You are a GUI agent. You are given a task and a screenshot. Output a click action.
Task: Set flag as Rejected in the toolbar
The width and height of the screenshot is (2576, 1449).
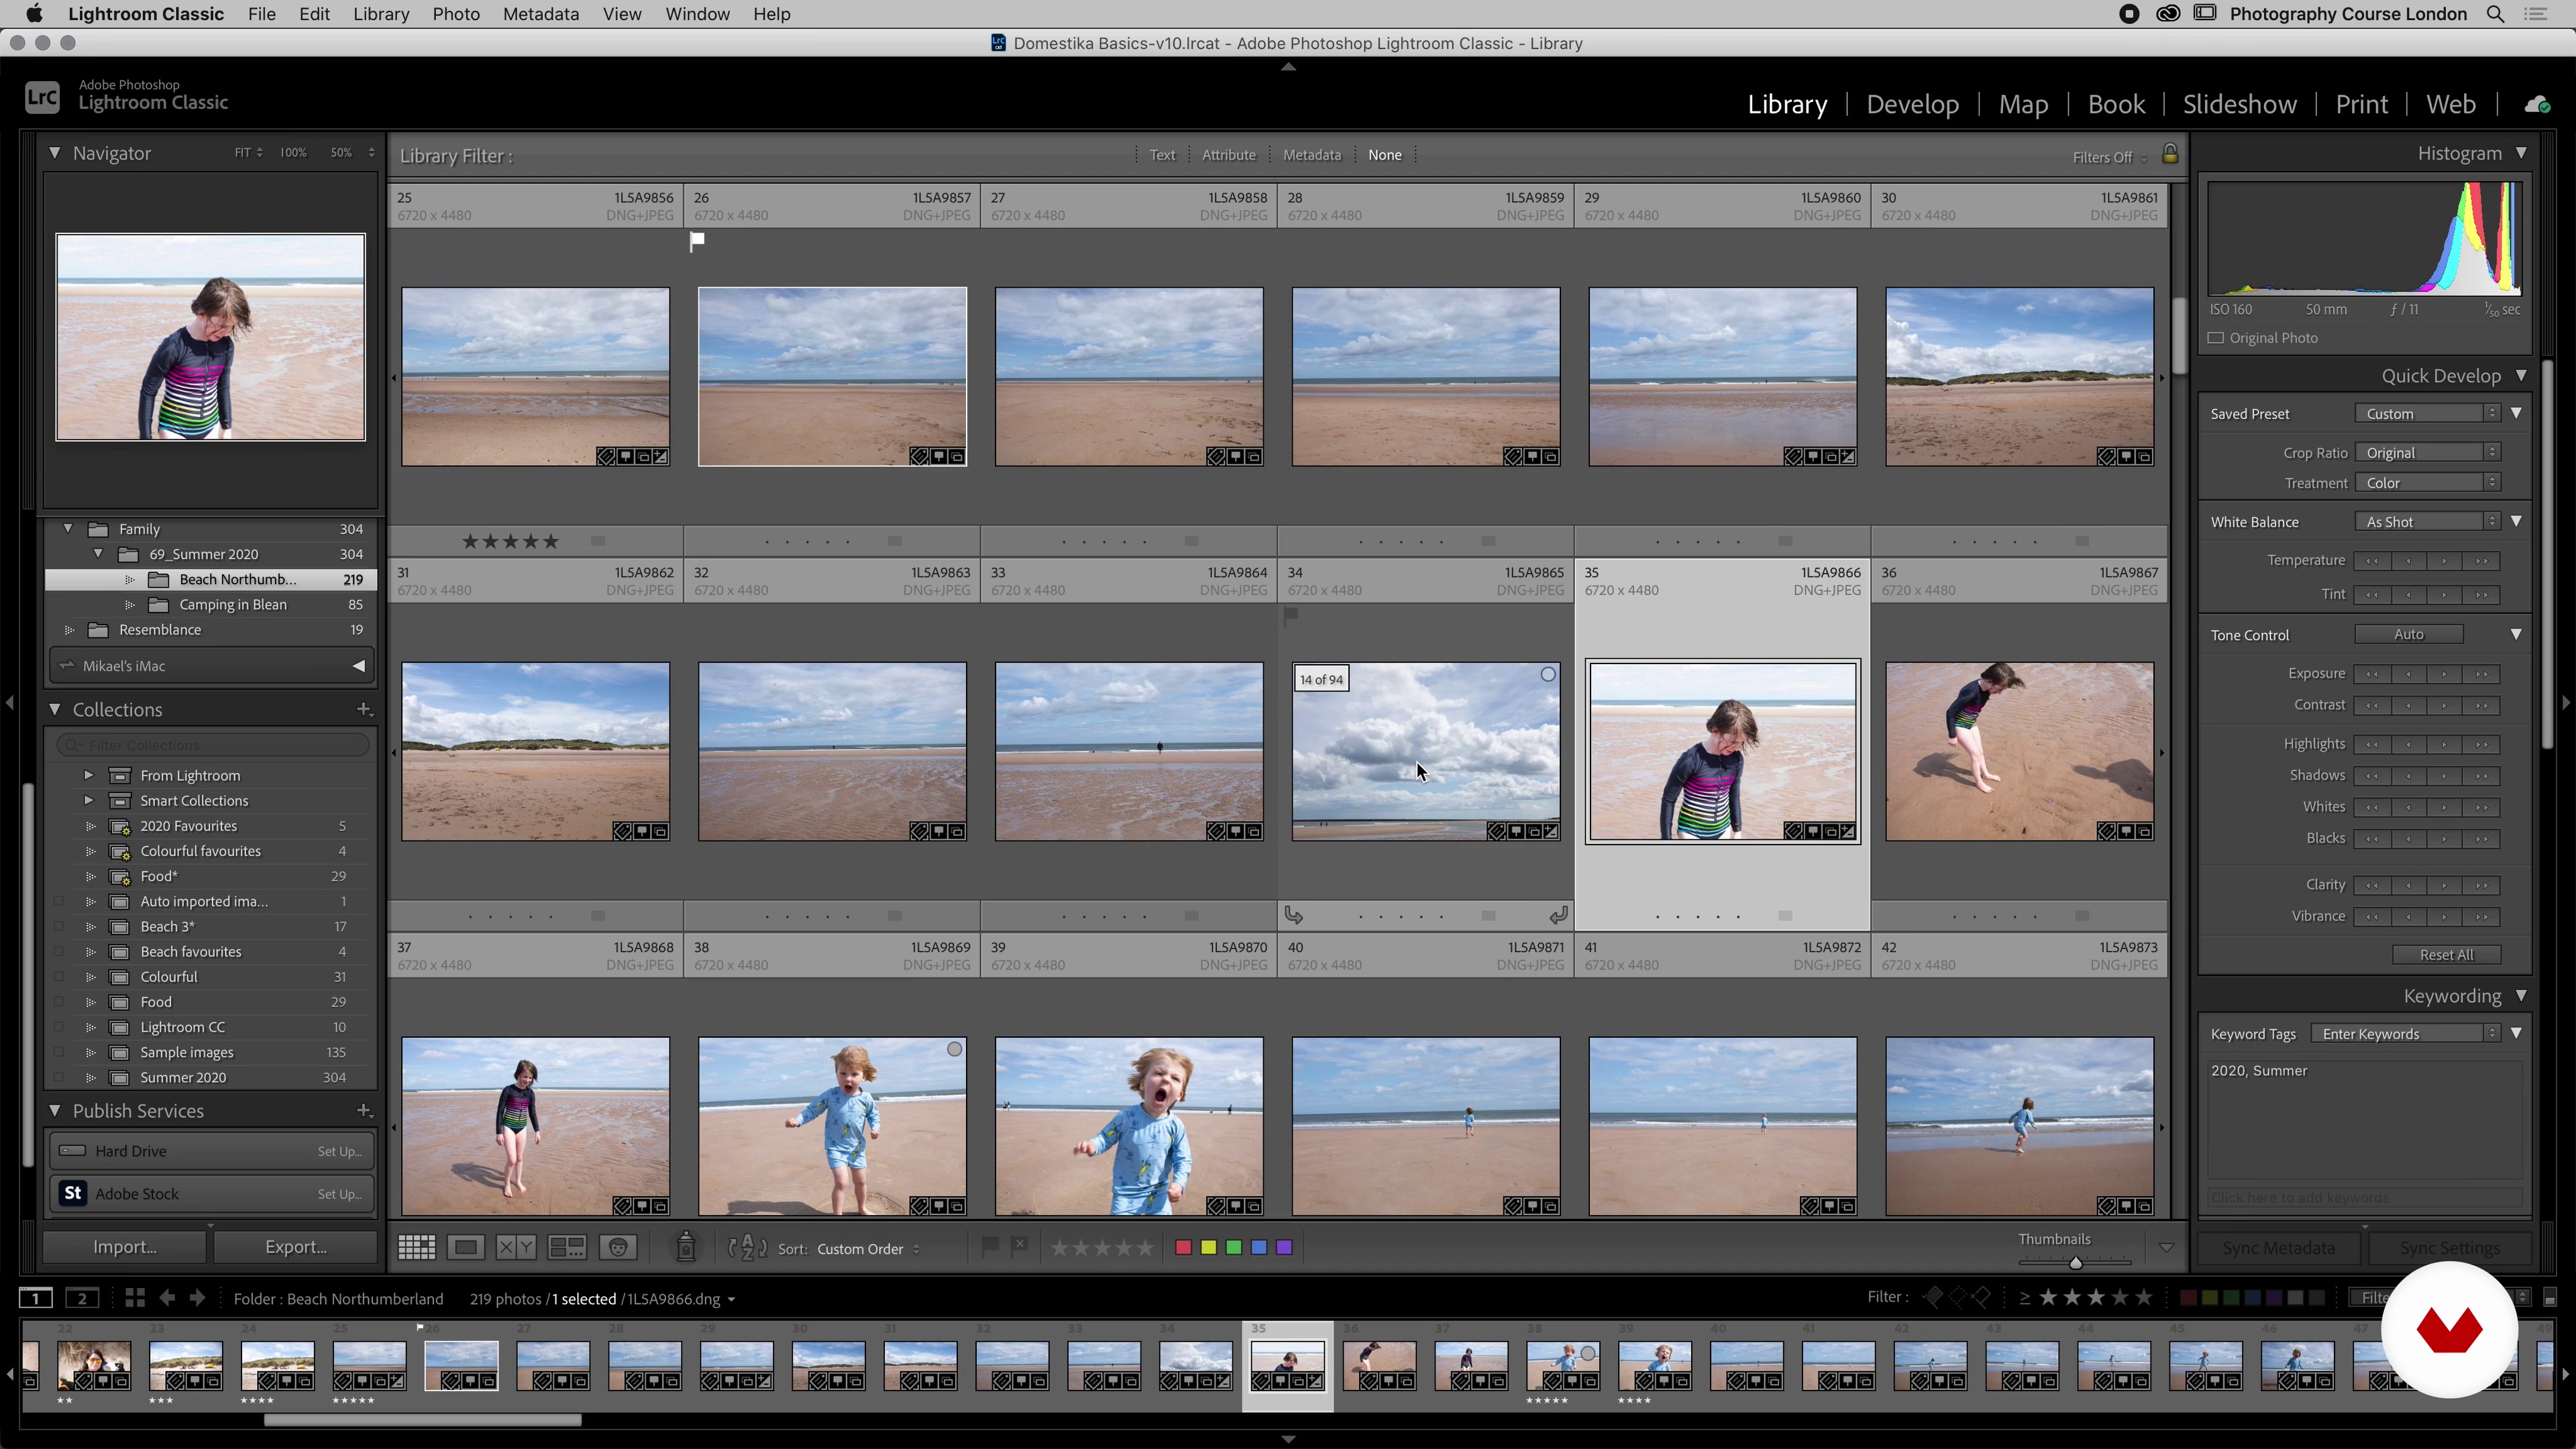pos(1019,1246)
